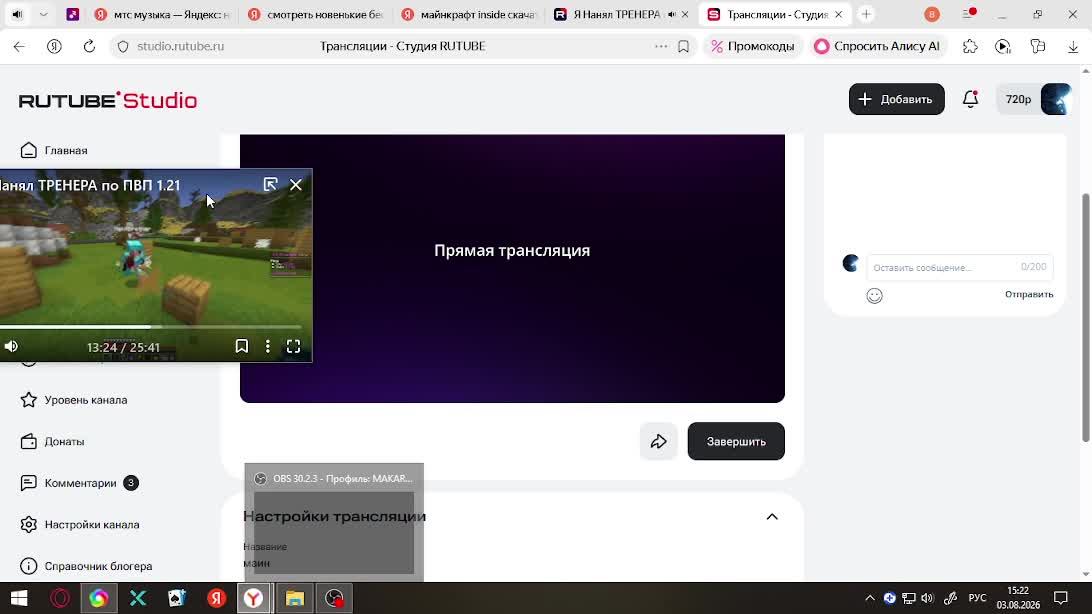Viewport: 1092px width, 614px height.
Task: Go back in the browser
Action: click(19, 47)
